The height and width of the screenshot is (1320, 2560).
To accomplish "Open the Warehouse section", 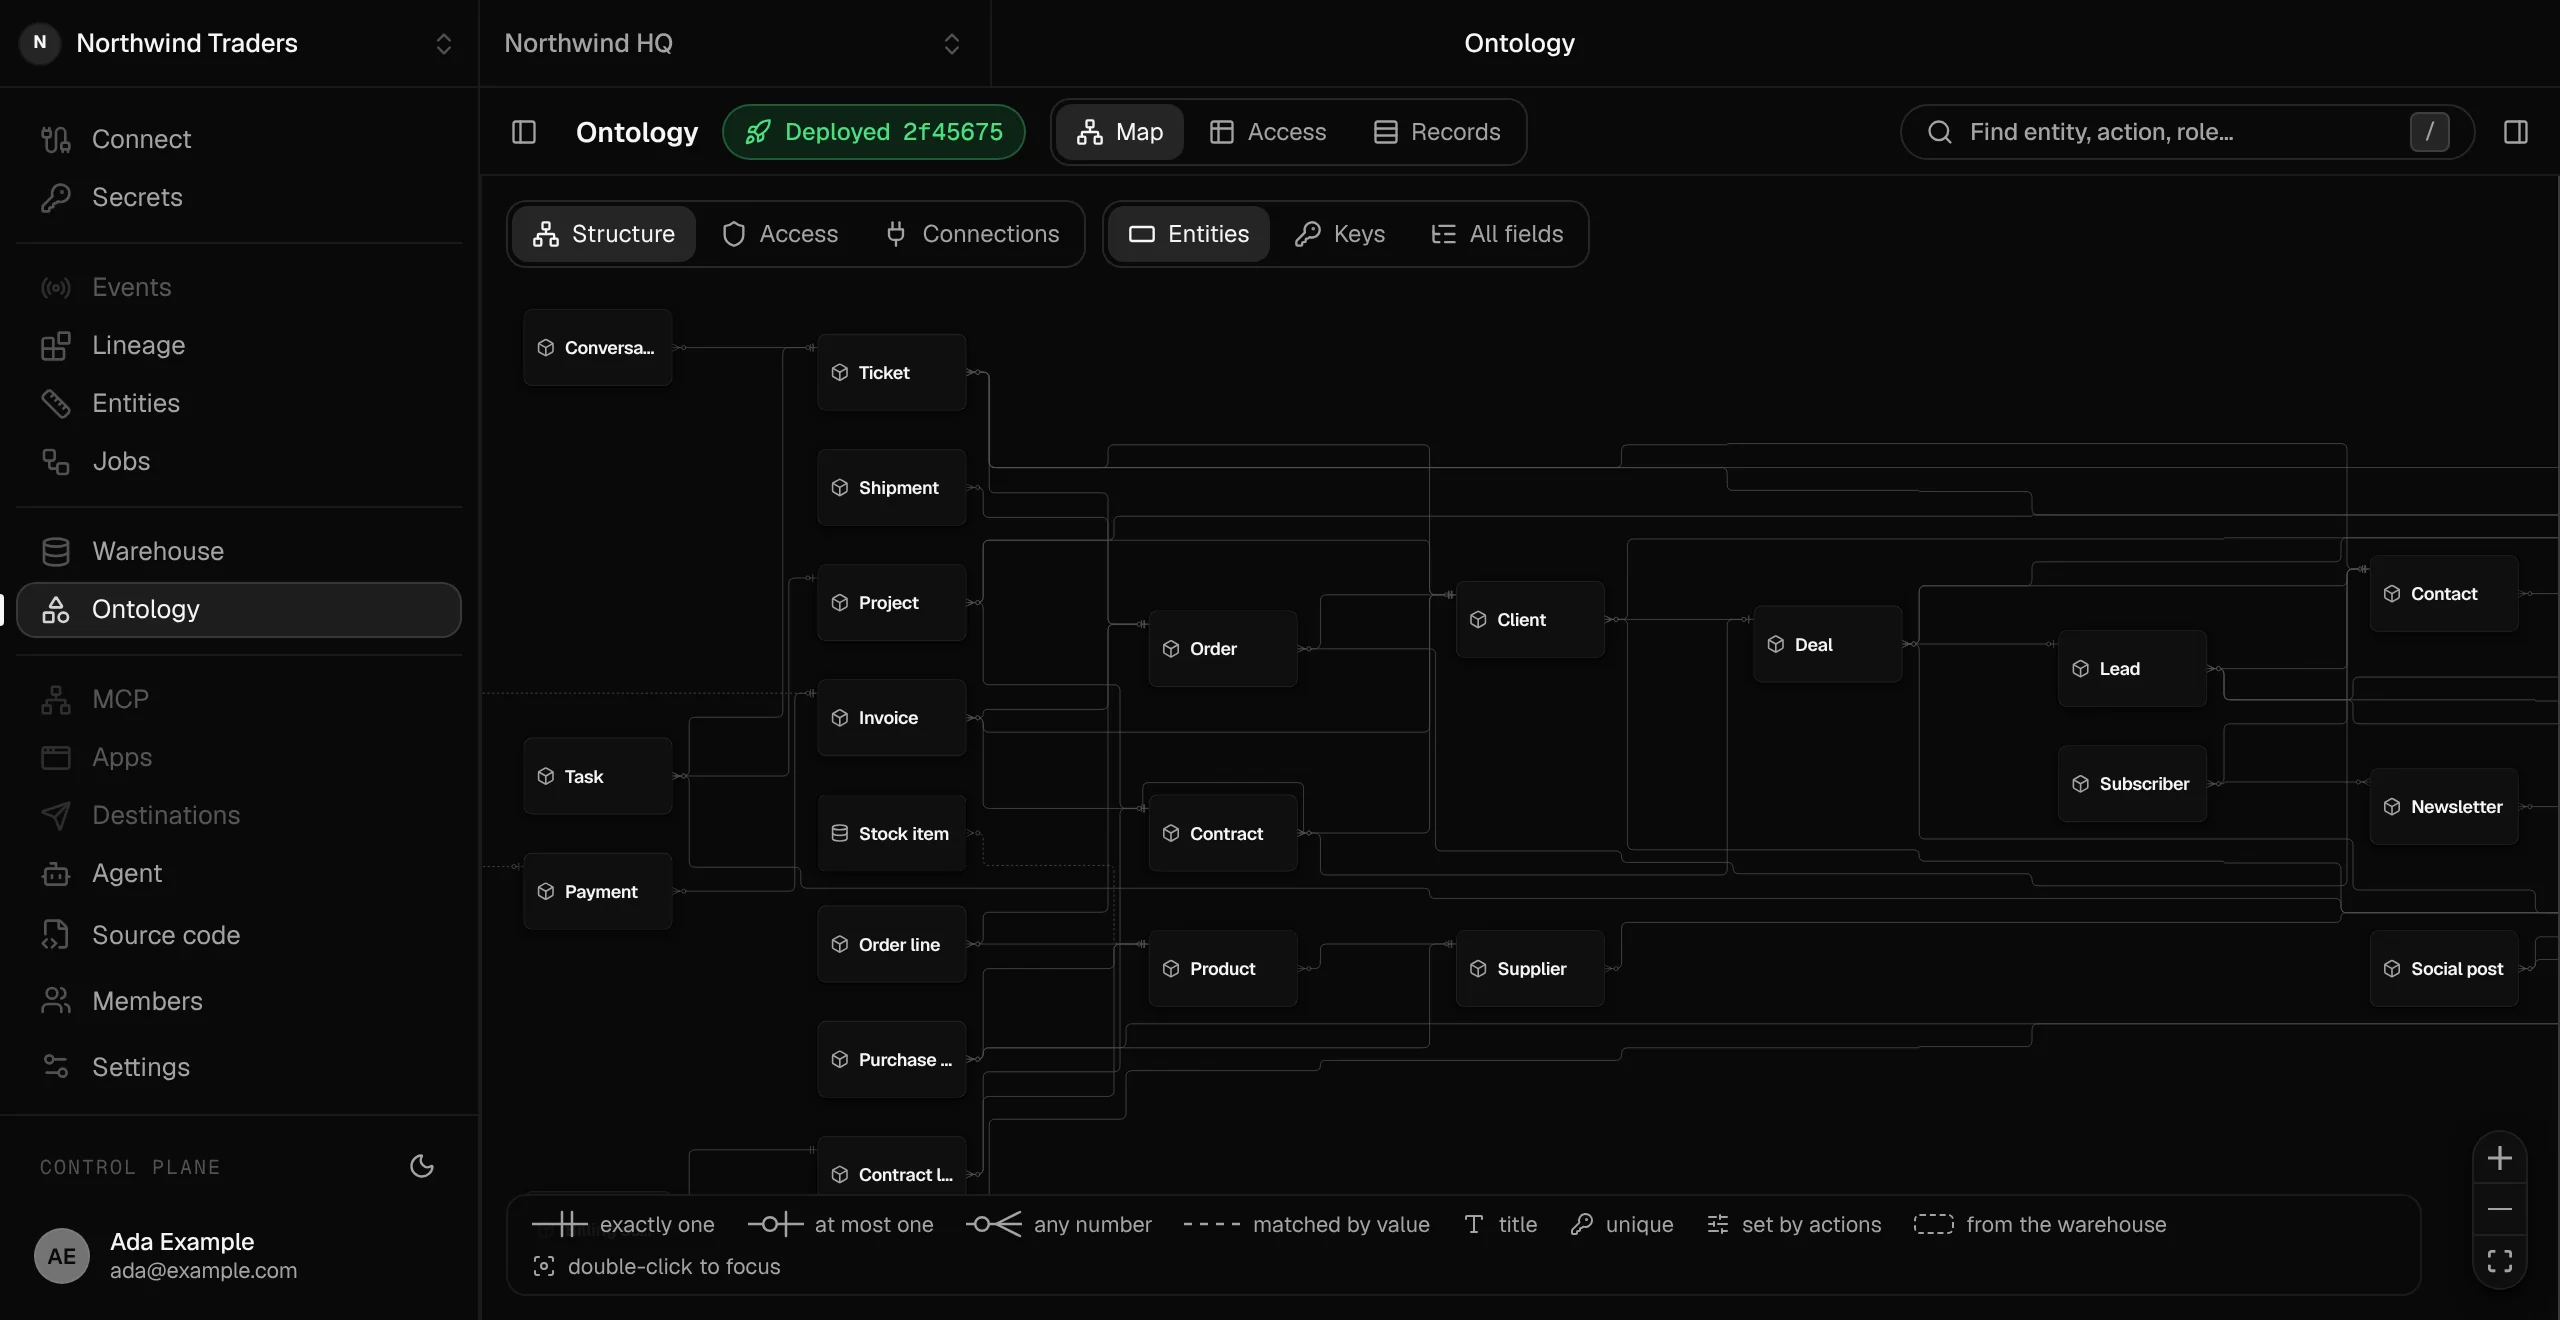I will click(x=239, y=551).
